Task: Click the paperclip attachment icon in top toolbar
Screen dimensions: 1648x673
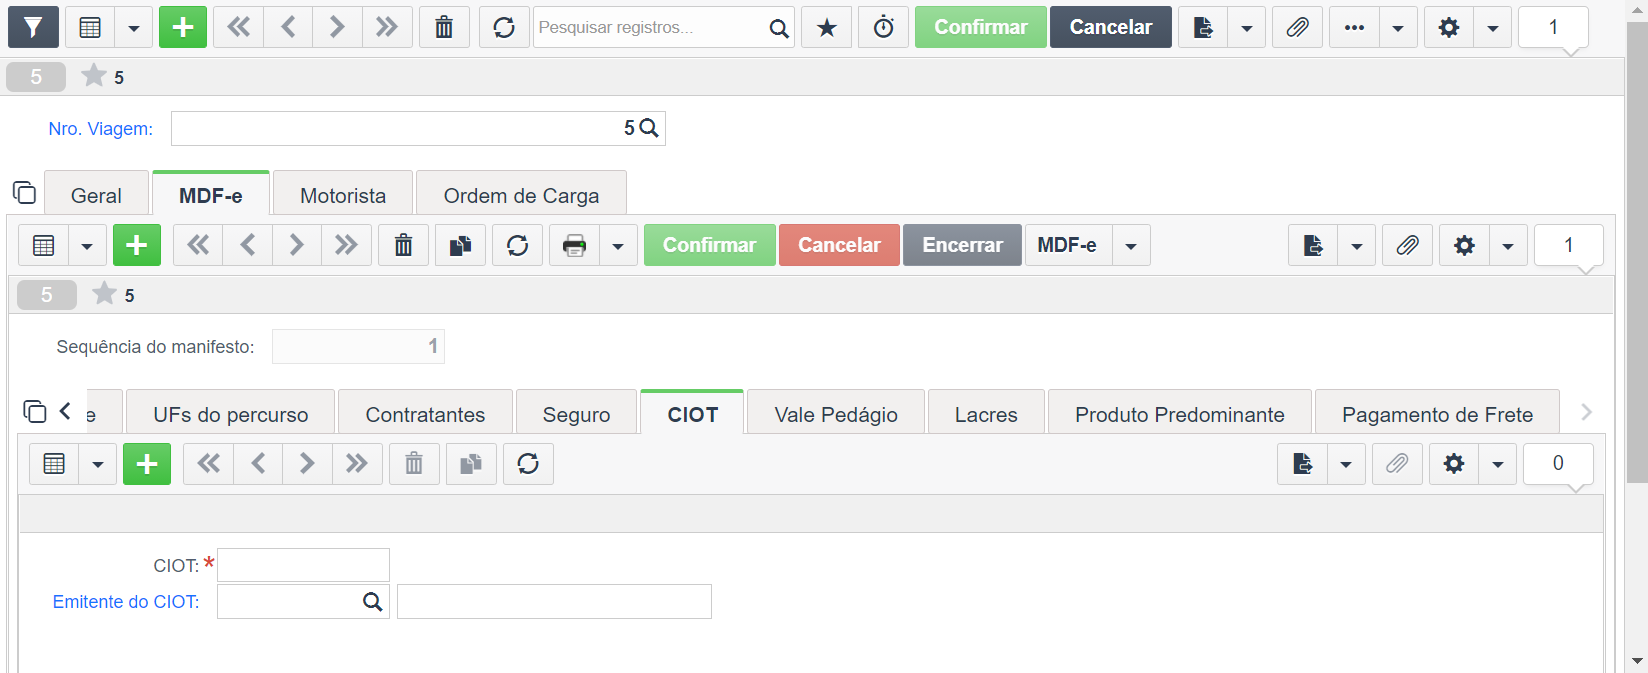Action: [1297, 27]
